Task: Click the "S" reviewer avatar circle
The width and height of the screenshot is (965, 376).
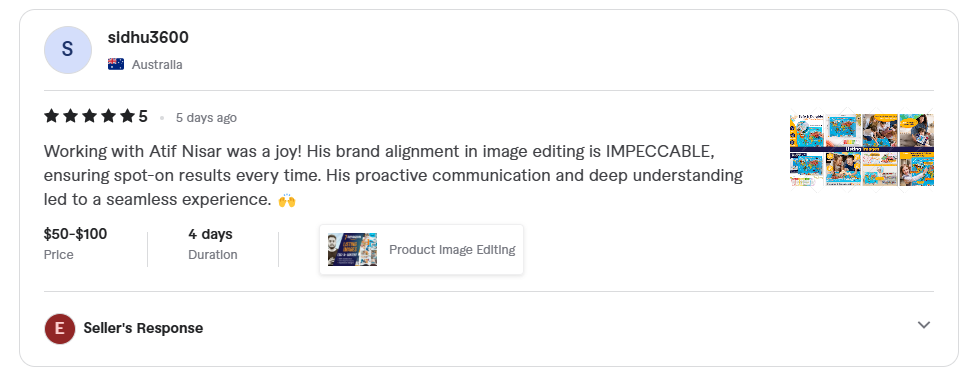Action: [x=68, y=50]
